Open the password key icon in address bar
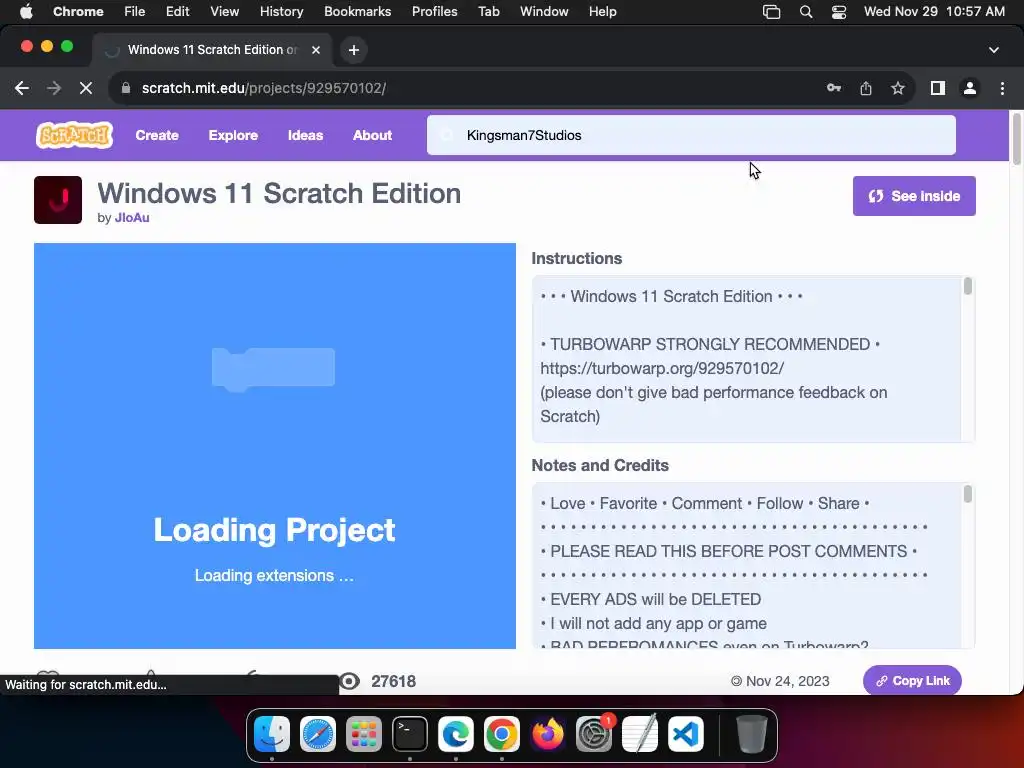1024x768 pixels. point(833,88)
